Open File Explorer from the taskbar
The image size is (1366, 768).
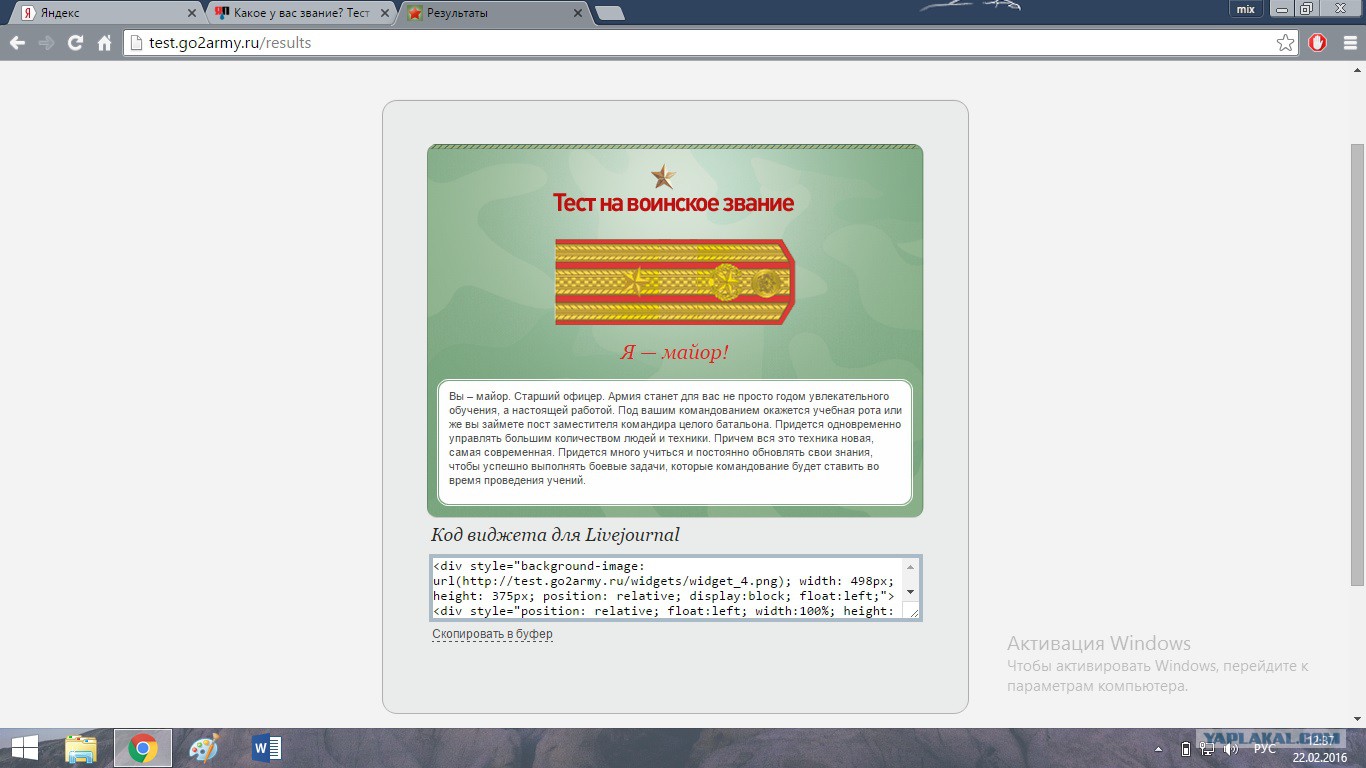(x=81, y=748)
